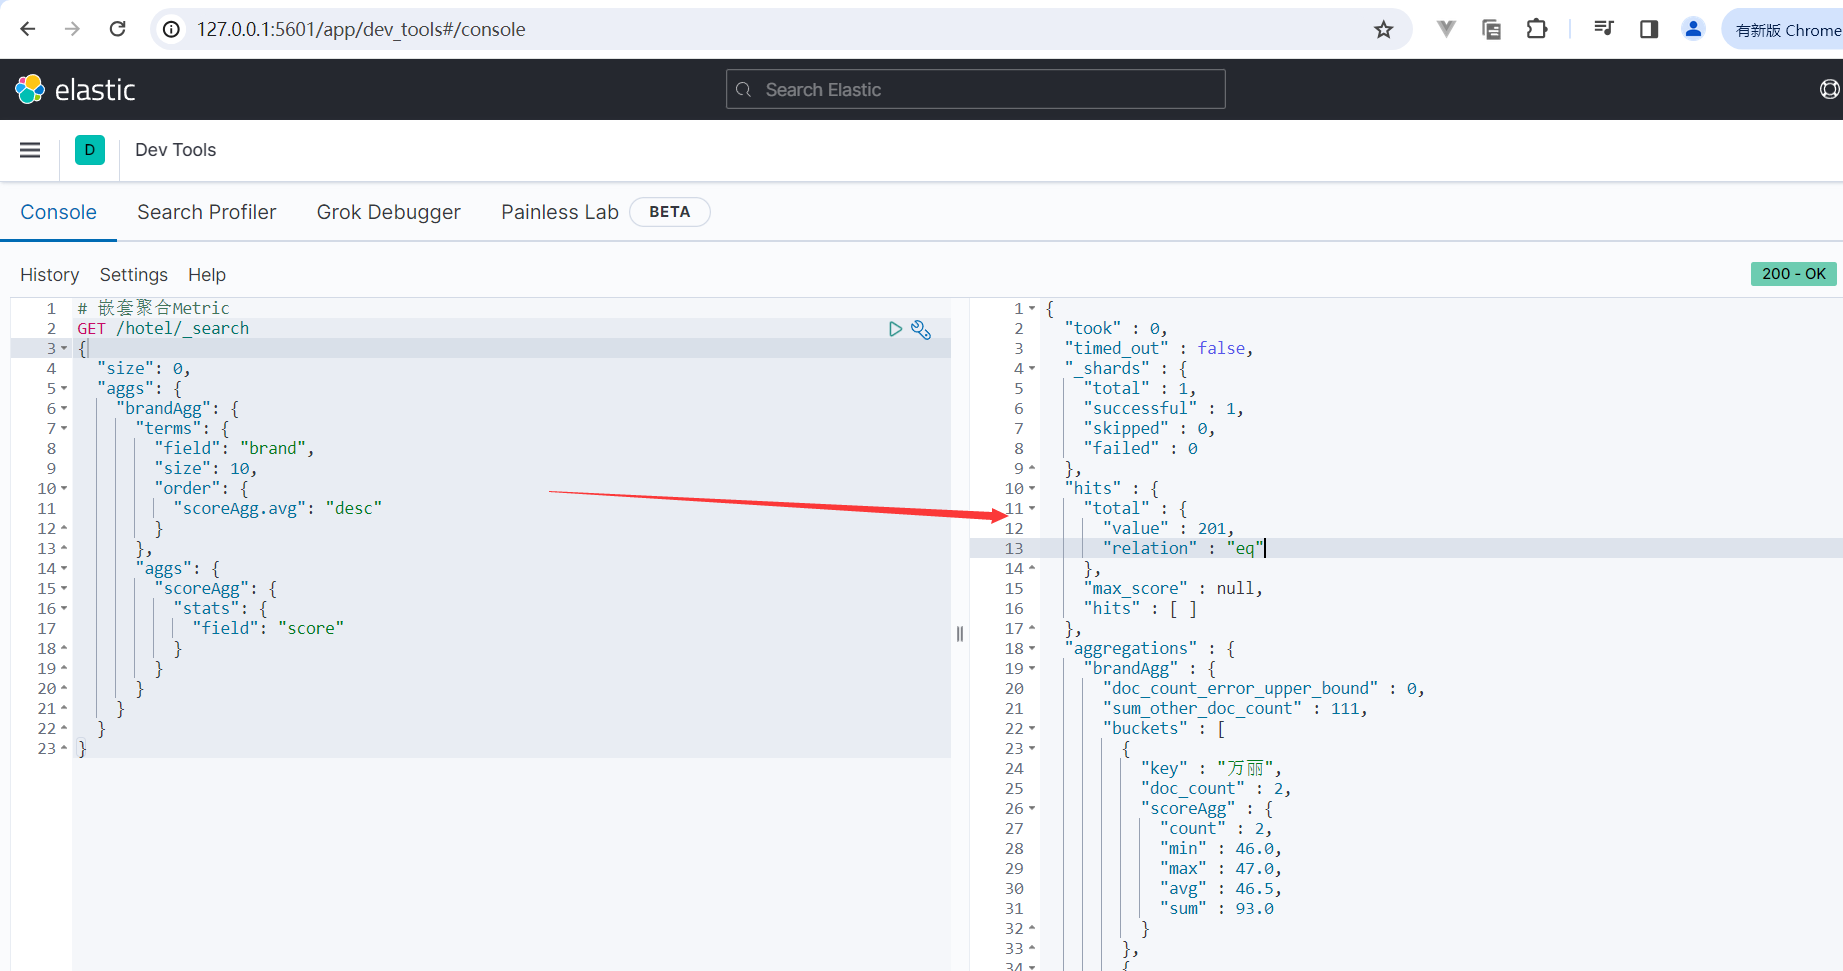
Task: Click the BETA badge next to Painless Lab
Action: (x=670, y=212)
